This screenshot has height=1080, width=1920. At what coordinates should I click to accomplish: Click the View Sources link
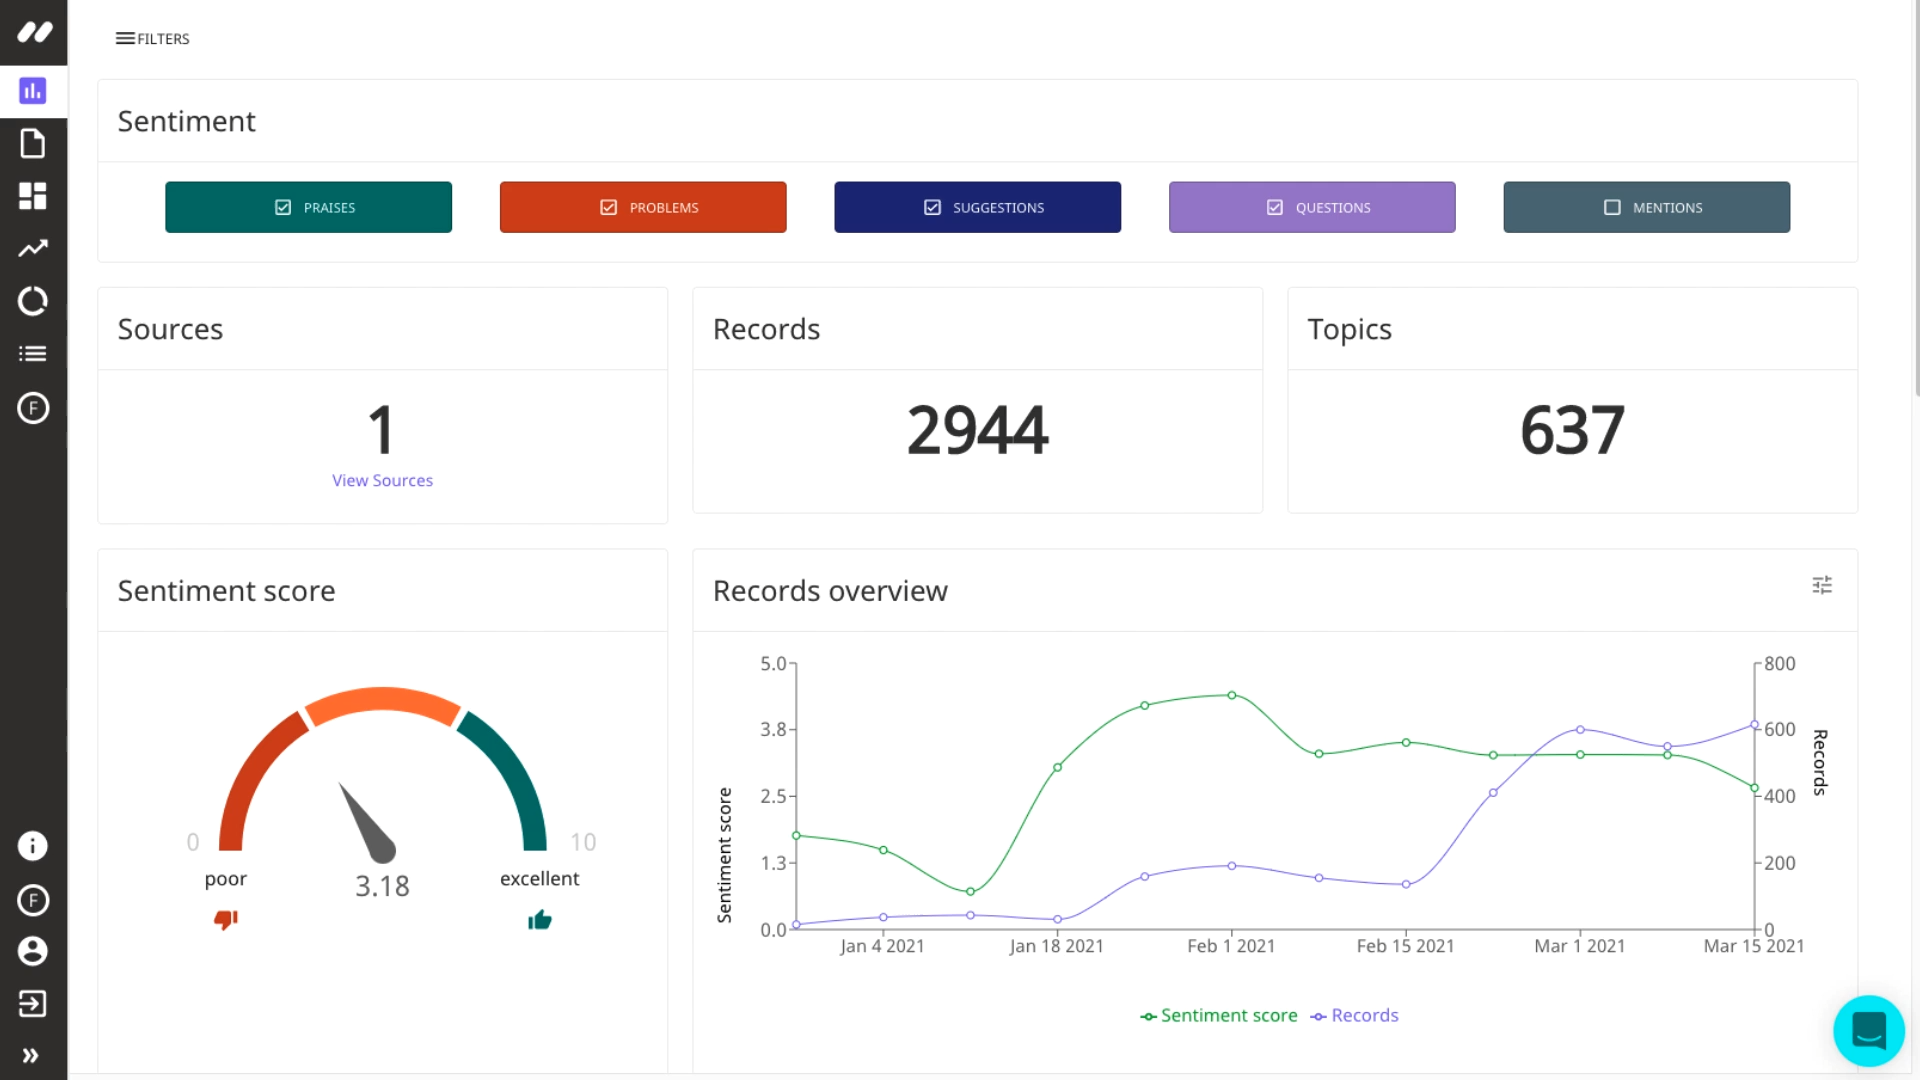tap(382, 480)
